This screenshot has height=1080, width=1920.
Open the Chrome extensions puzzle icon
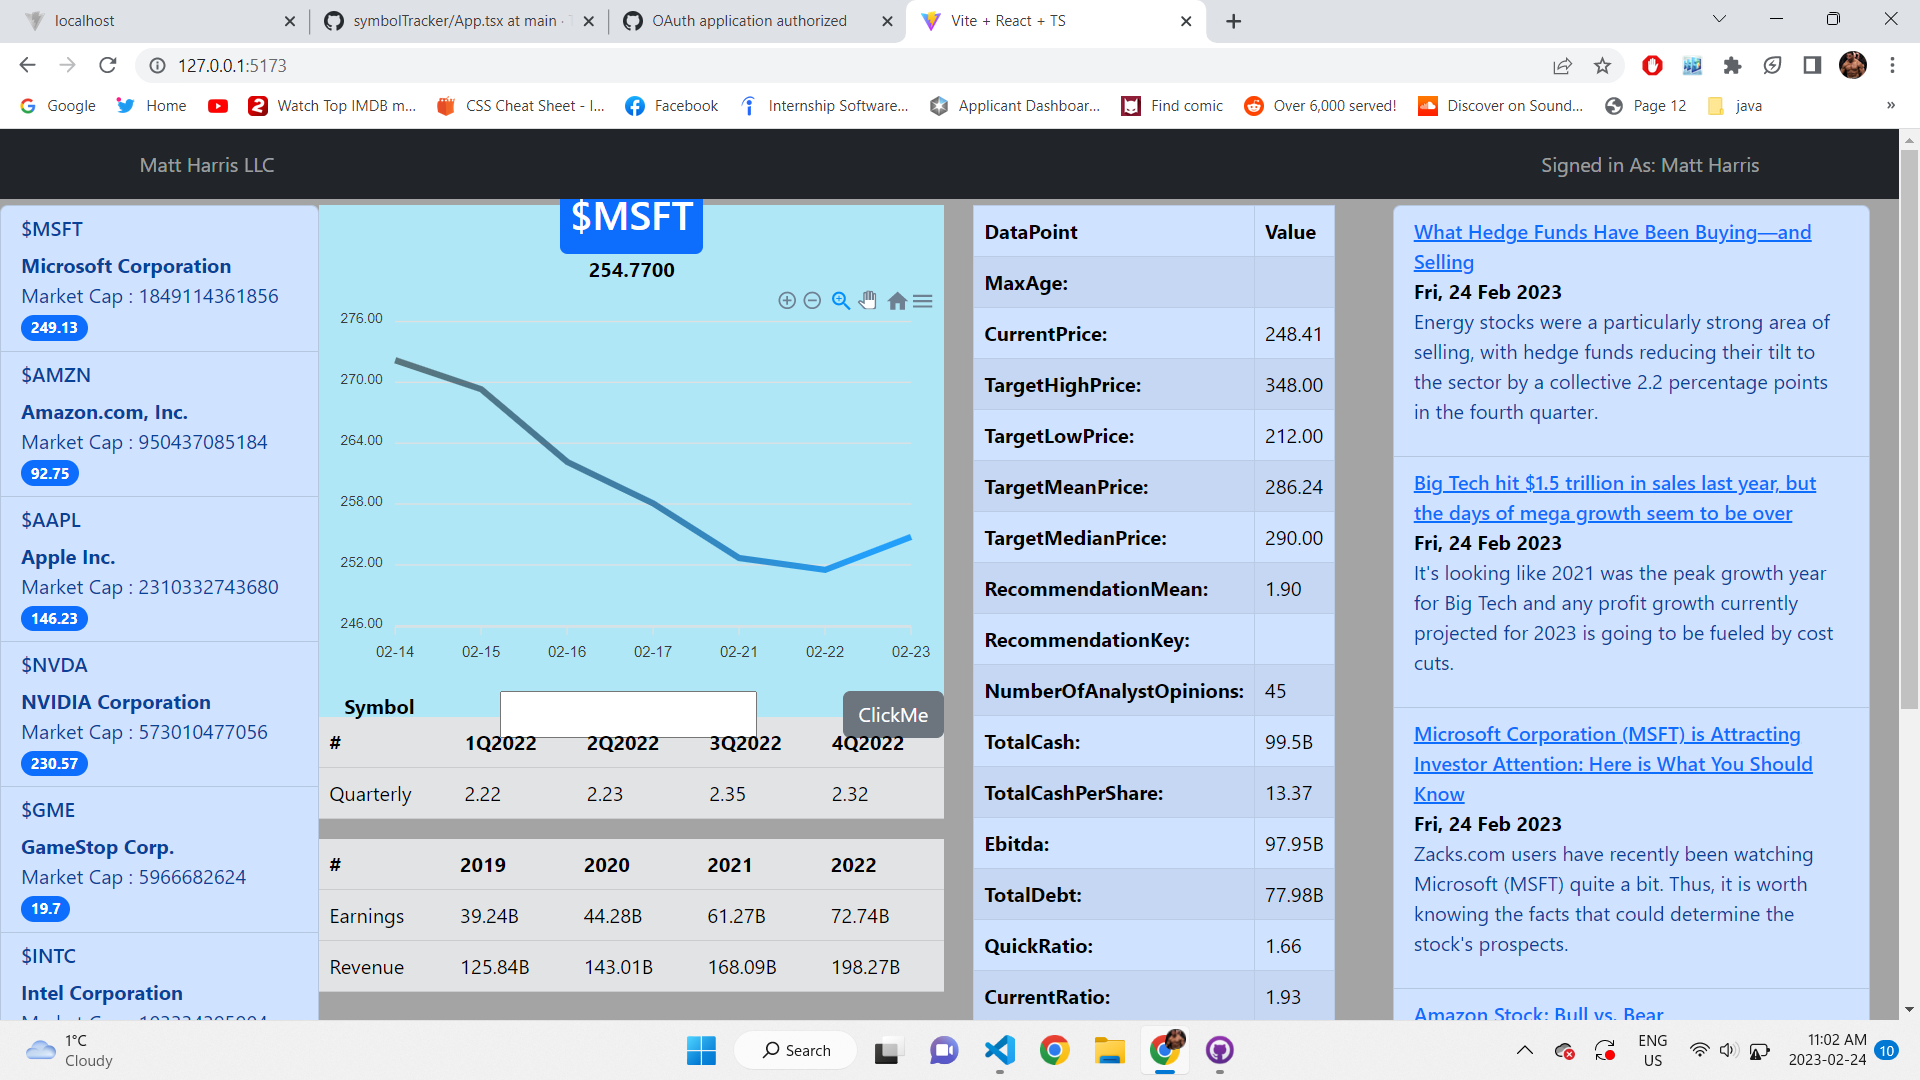click(1732, 66)
